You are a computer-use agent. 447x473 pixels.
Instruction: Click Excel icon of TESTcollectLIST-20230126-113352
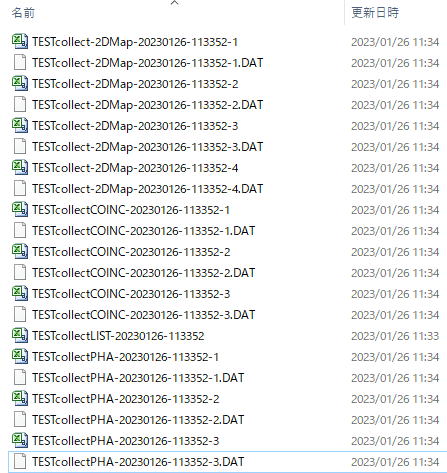(x=20, y=336)
